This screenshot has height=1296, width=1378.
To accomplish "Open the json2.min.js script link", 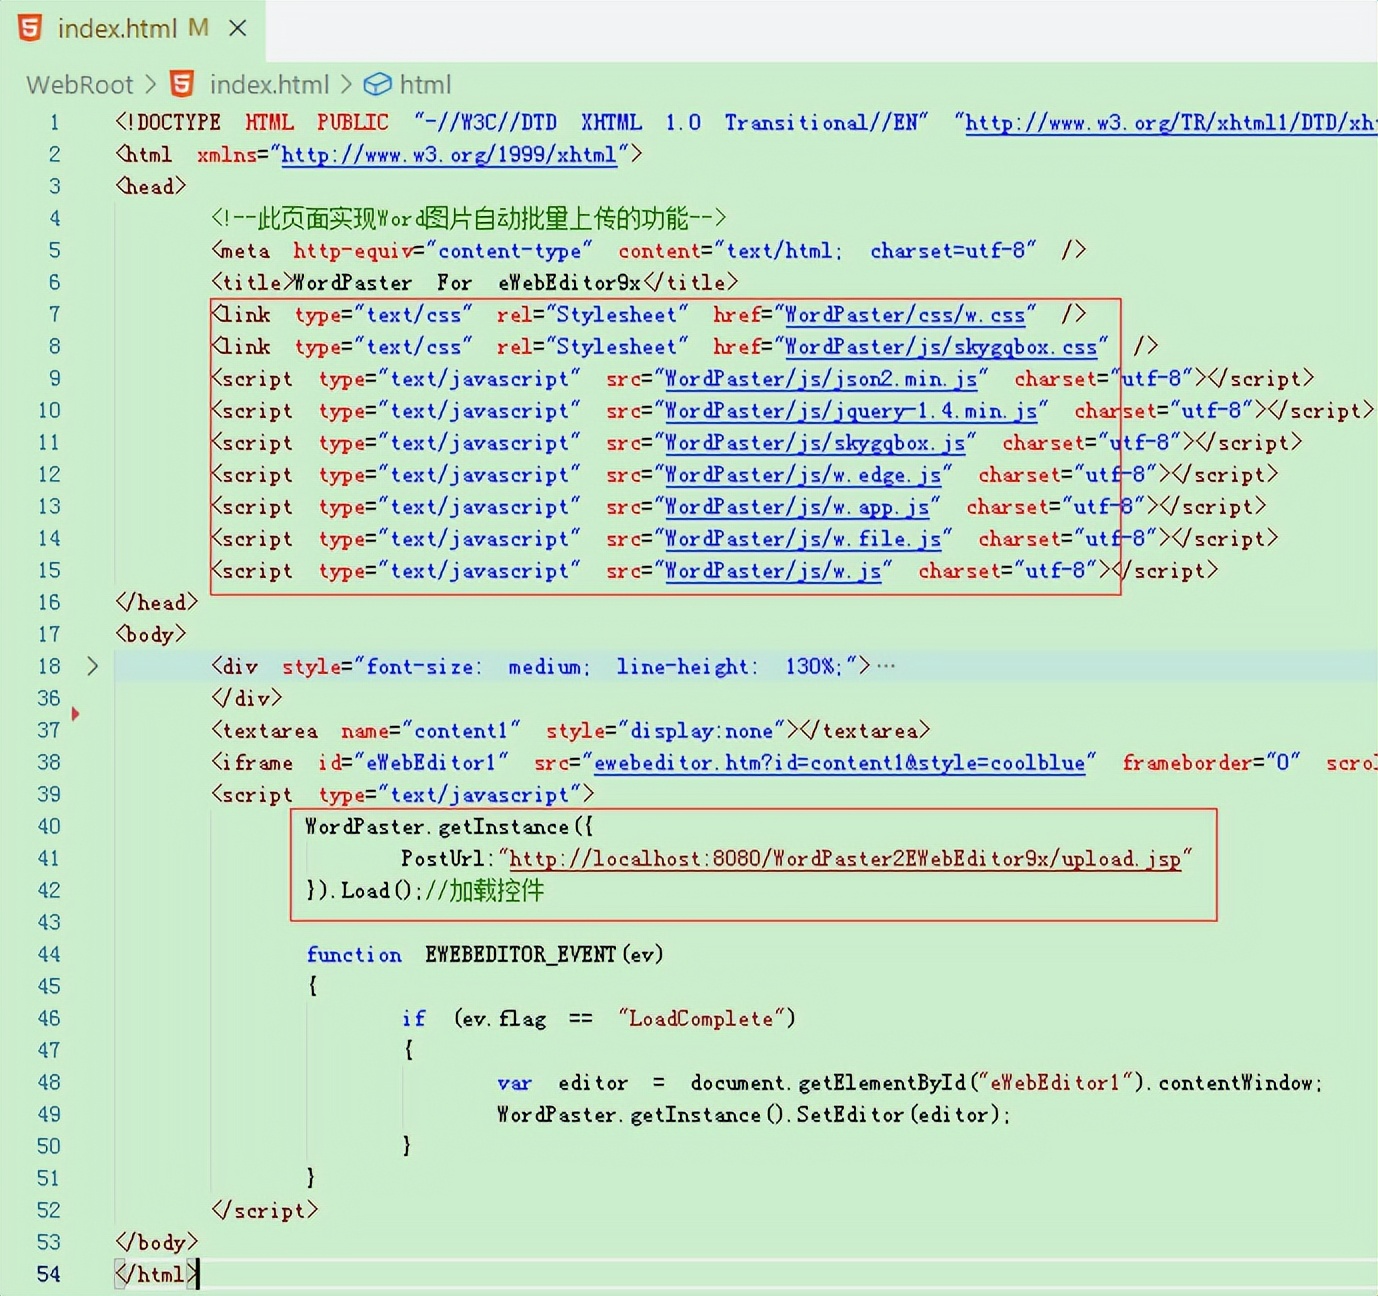I will click(x=821, y=379).
